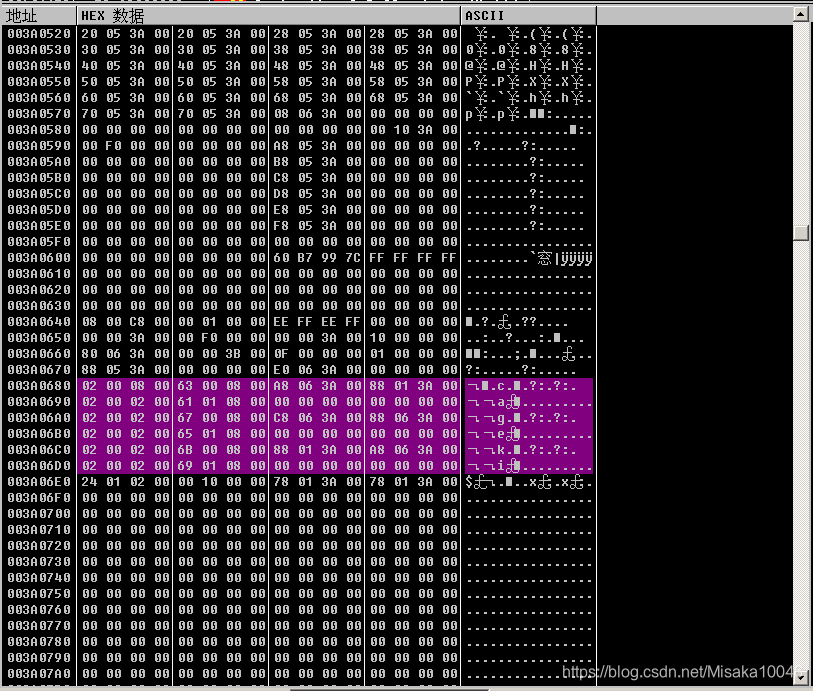Click hex byte 24 in row 003A06E0
The image size is (813, 691).
(89, 482)
